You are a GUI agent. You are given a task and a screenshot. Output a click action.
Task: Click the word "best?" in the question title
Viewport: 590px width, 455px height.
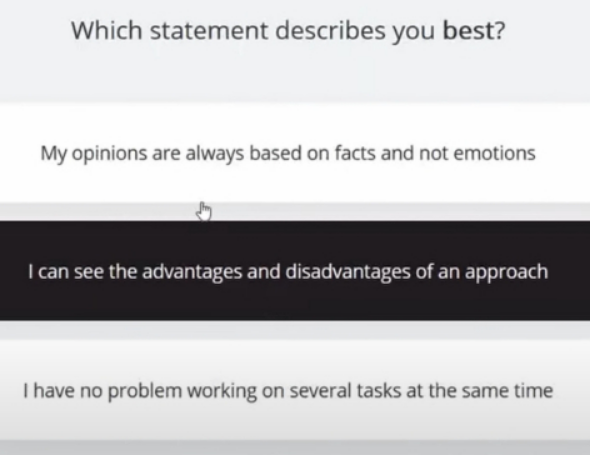coord(474,30)
